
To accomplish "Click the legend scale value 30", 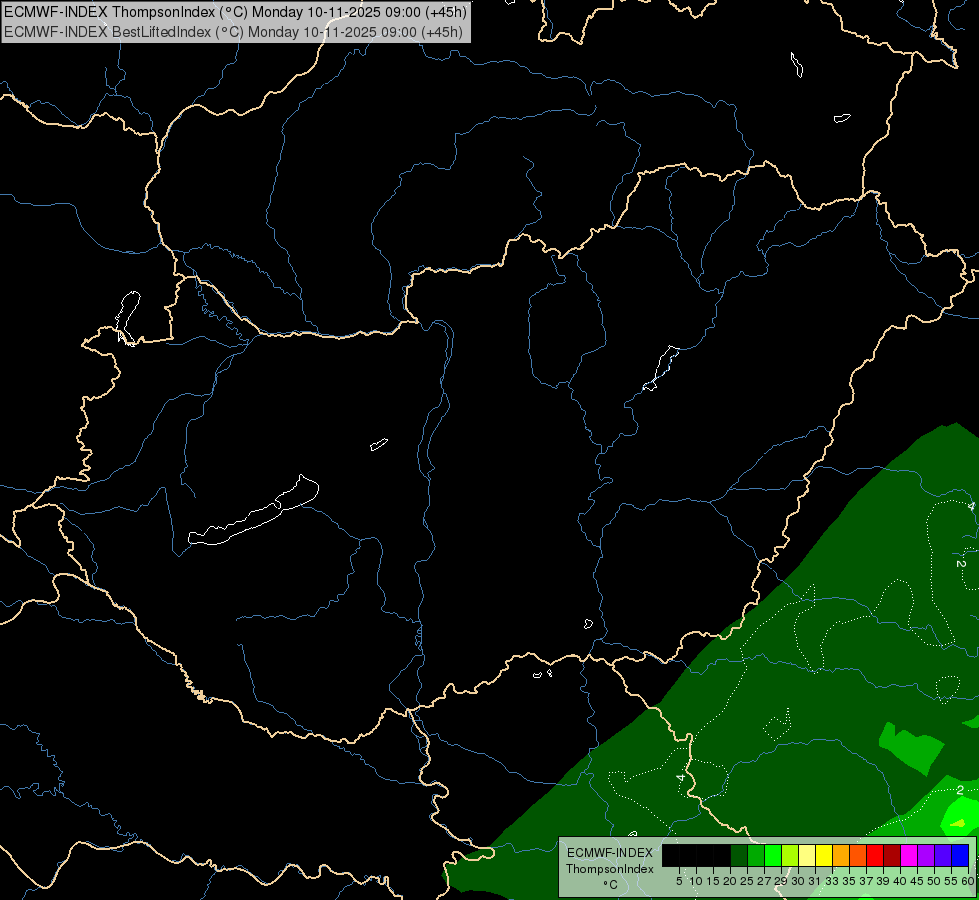I will pyautogui.click(x=798, y=881).
